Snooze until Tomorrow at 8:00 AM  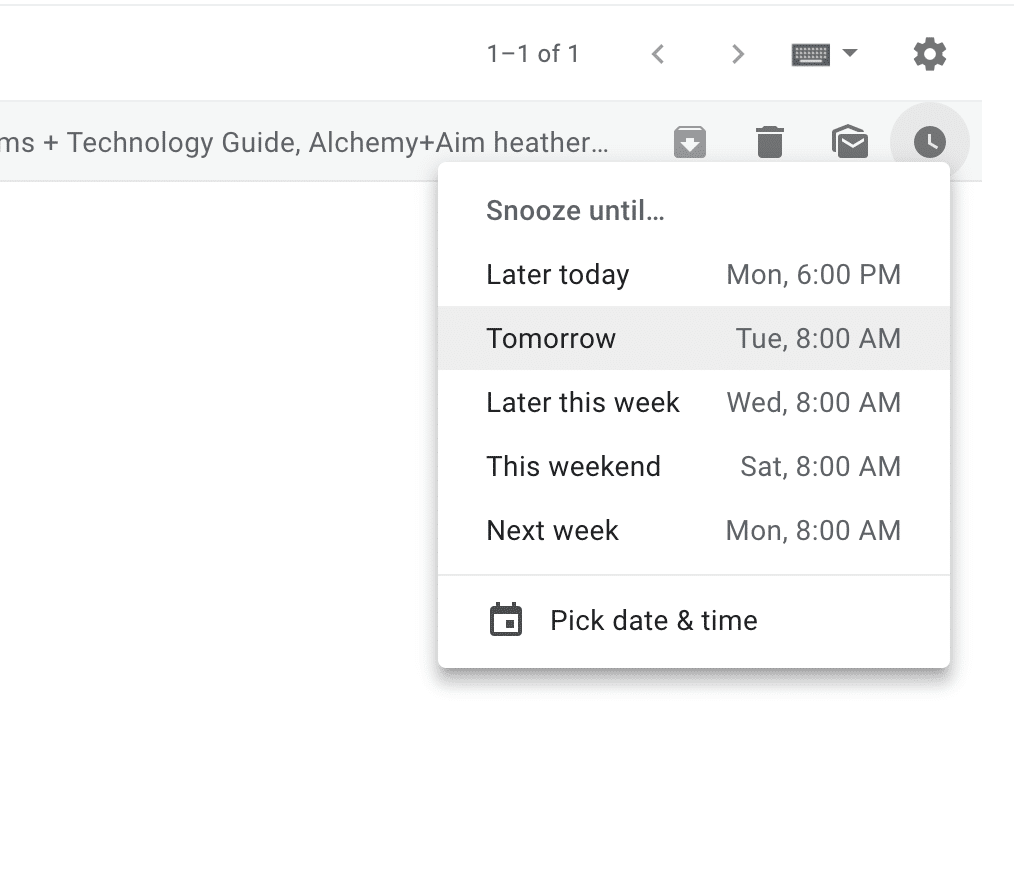[x=693, y=338]
